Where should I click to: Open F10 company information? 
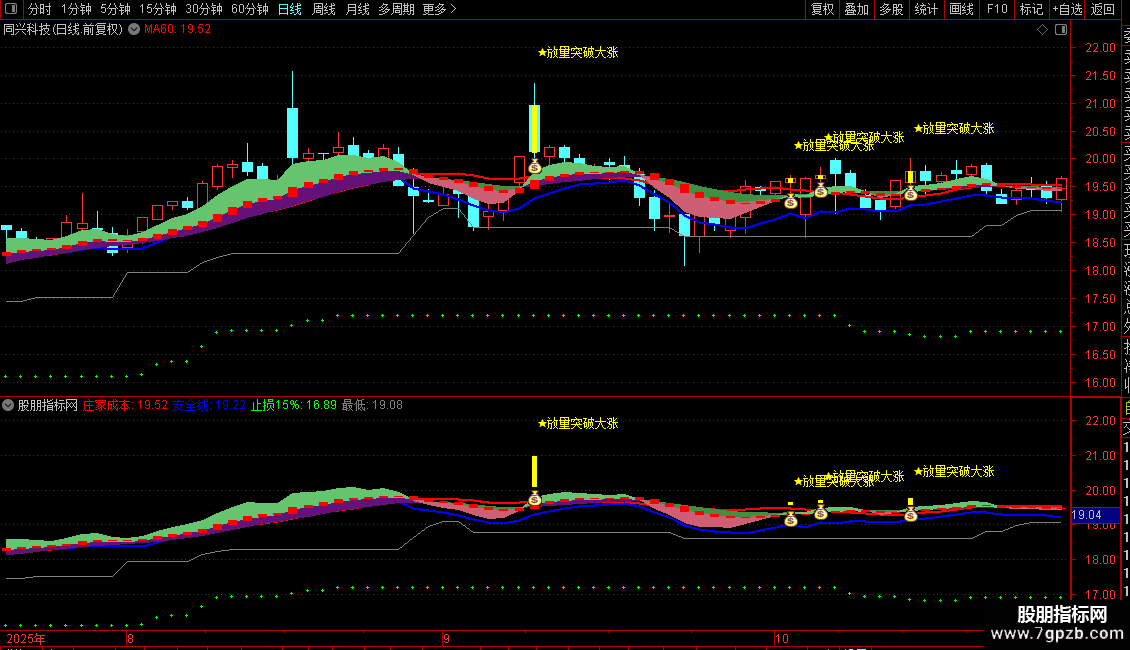click(x=997, y=9)
